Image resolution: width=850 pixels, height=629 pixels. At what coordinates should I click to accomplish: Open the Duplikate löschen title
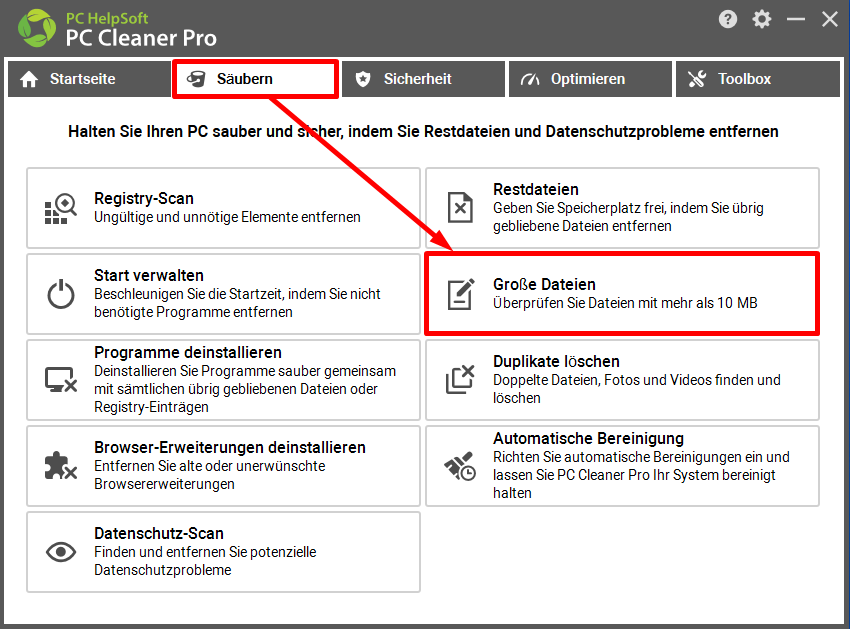pos(556,362)
